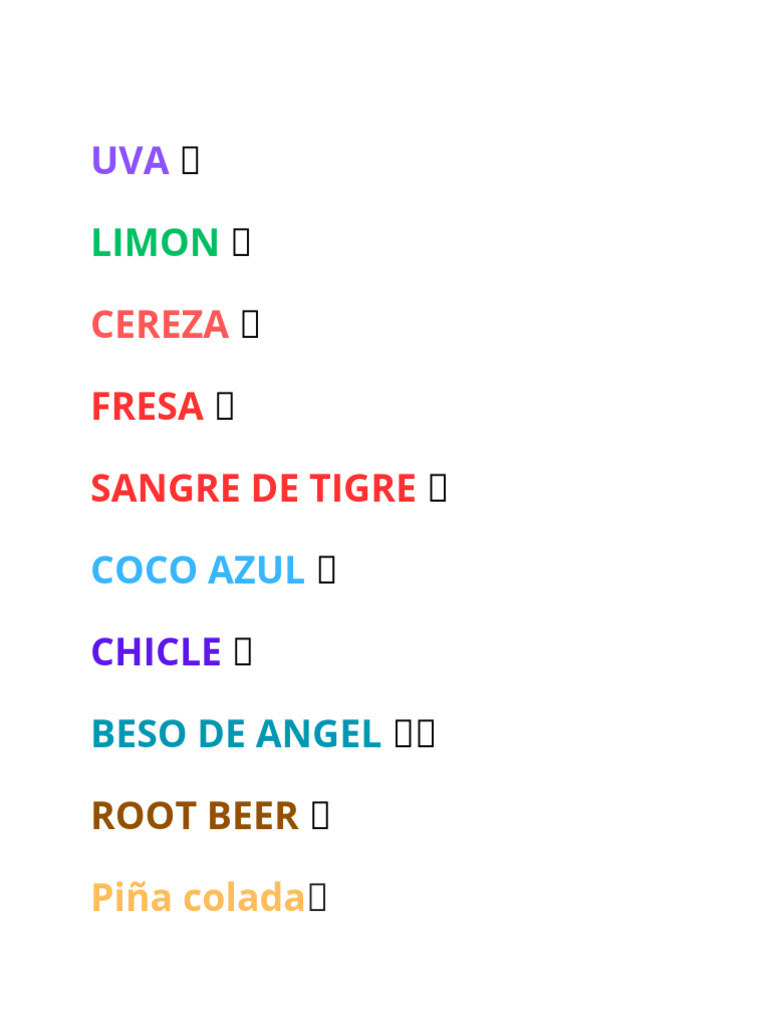768x1024 pixels.
Task: Click the brown ROOT BEER text
Action: (x=195, y=816)
